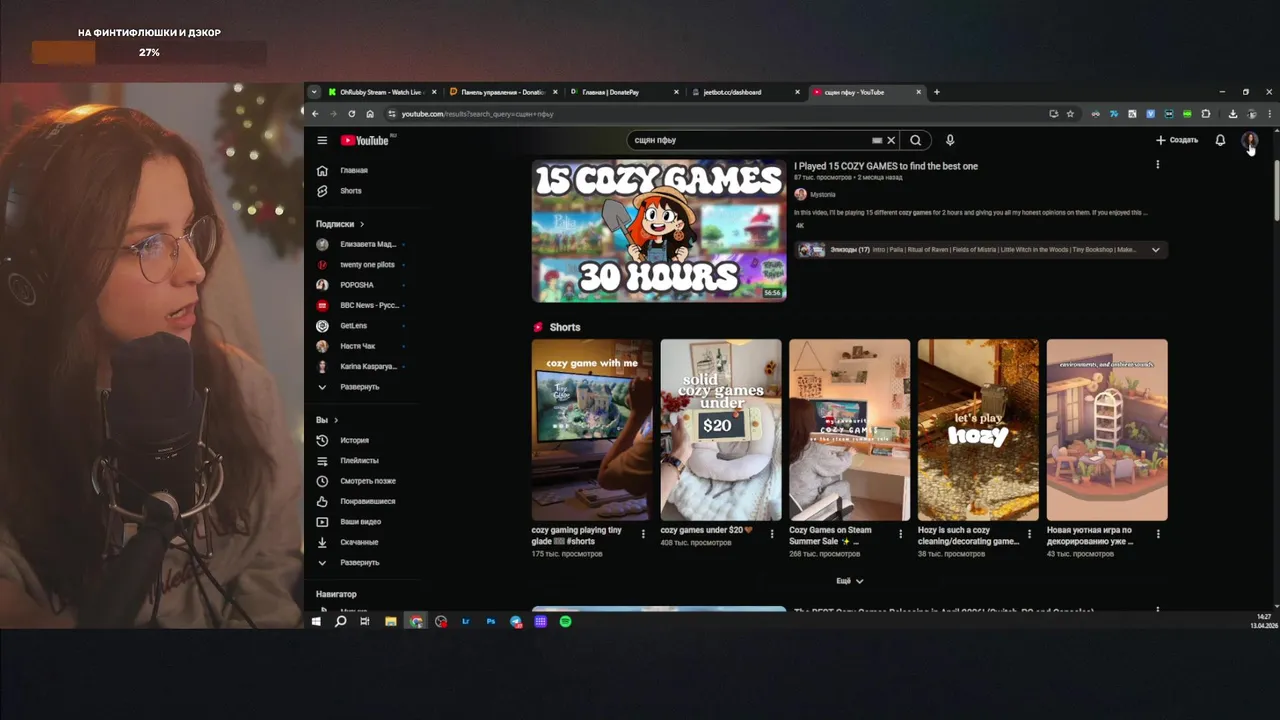Screen dimensions: 1280x720
Task: Open POPOSHA subscription
Action: [361, 285]
